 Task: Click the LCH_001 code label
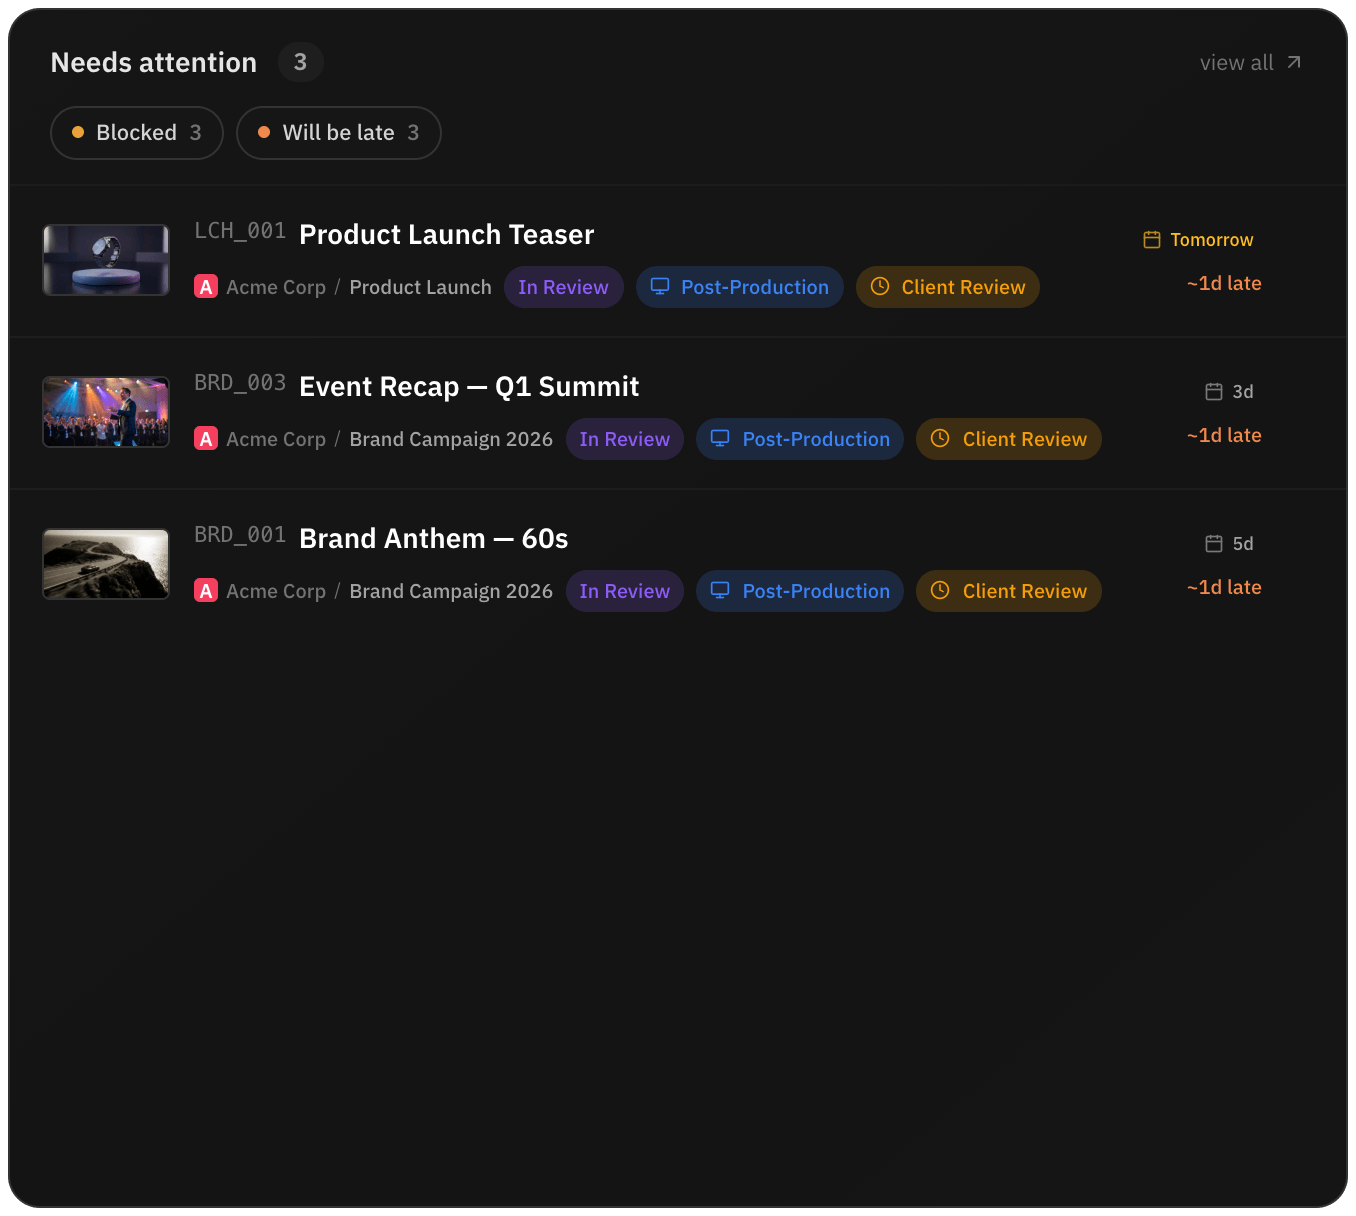pos(240,231)
